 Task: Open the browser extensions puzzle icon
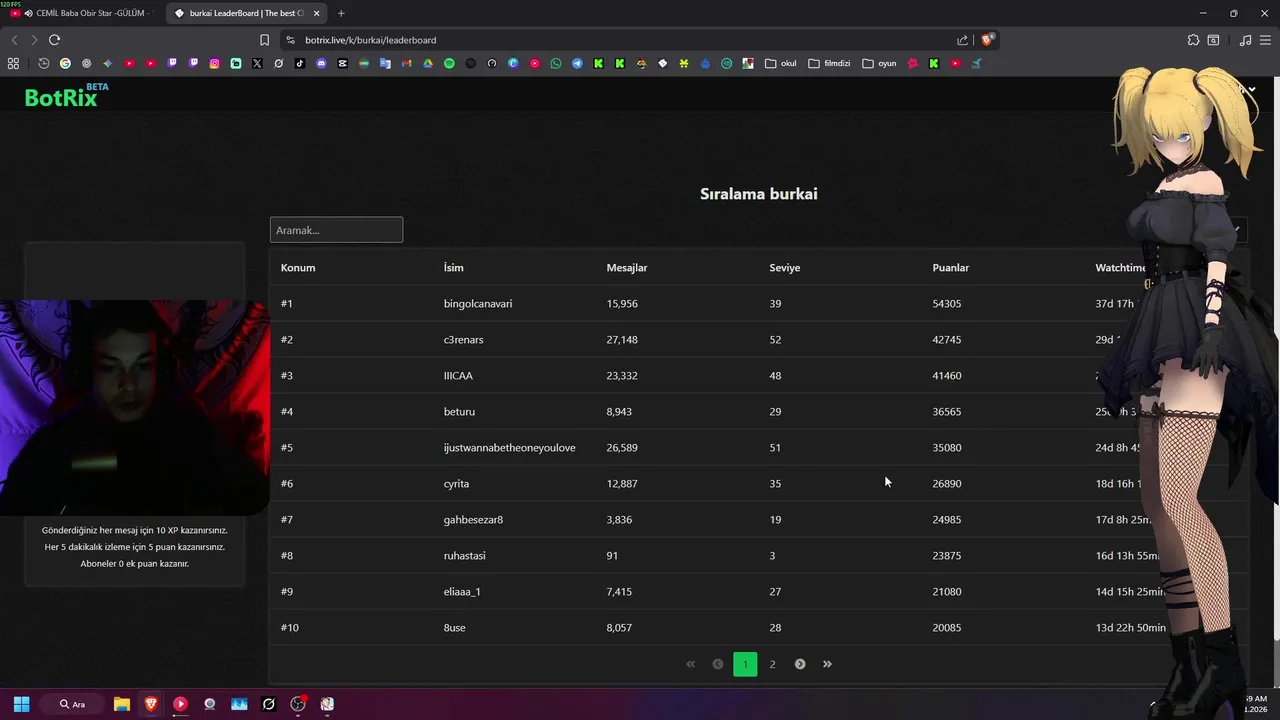pos(1193,40)
